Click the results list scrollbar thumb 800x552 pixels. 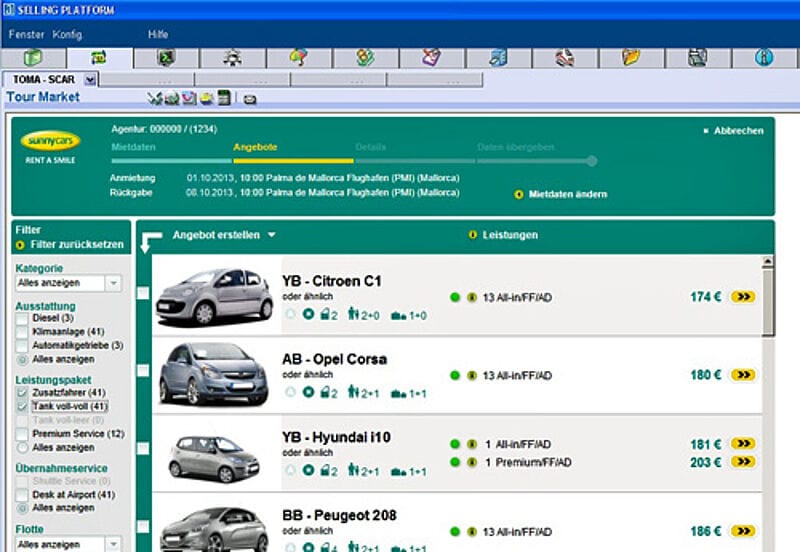tap(768, 303)
